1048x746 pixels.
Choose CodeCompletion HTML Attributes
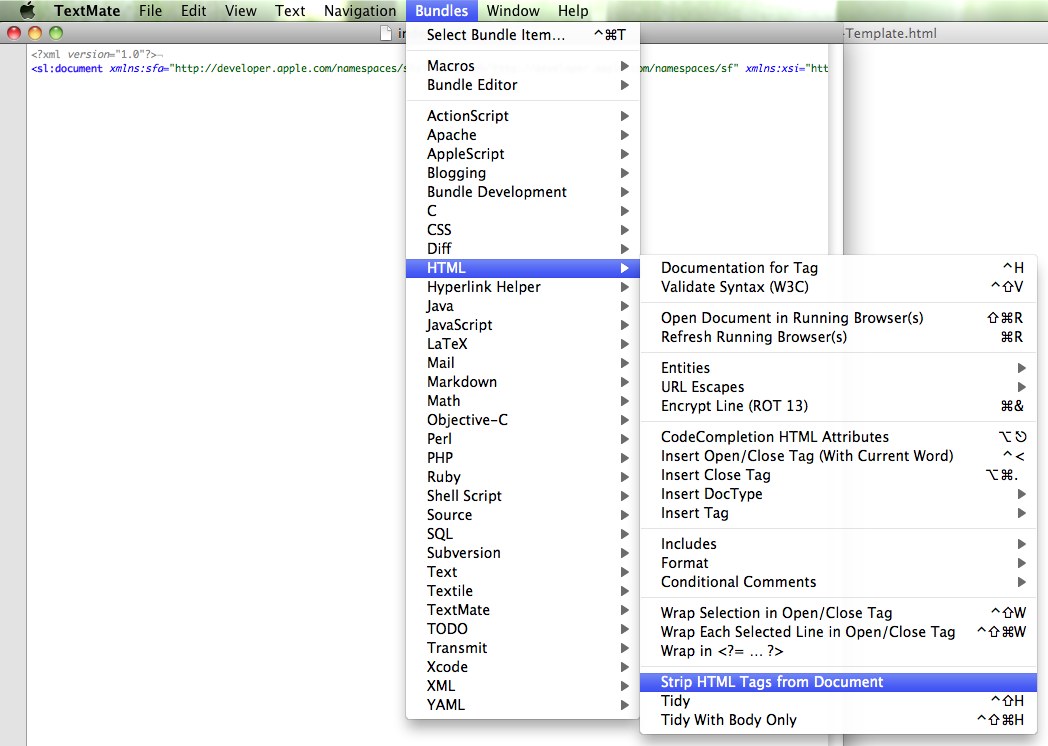(838, 437)
